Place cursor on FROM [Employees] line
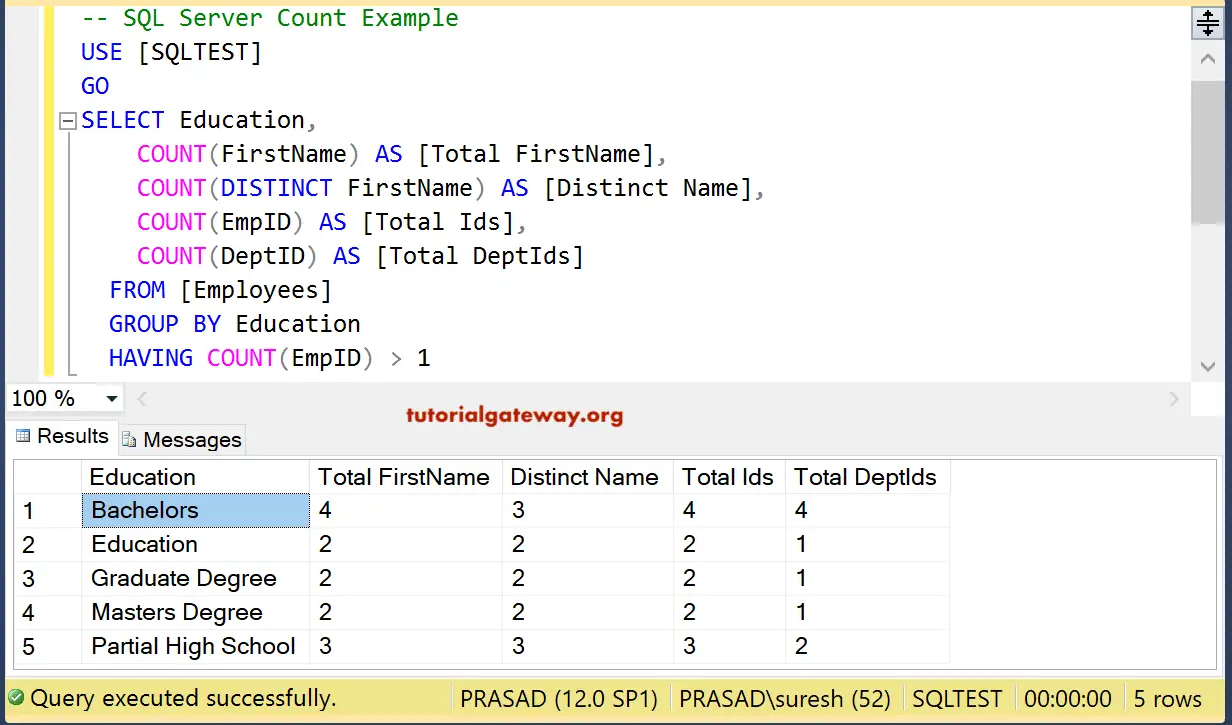Image resolution: width=1232 pixels, height=725 pixels. tap(220, 290)
